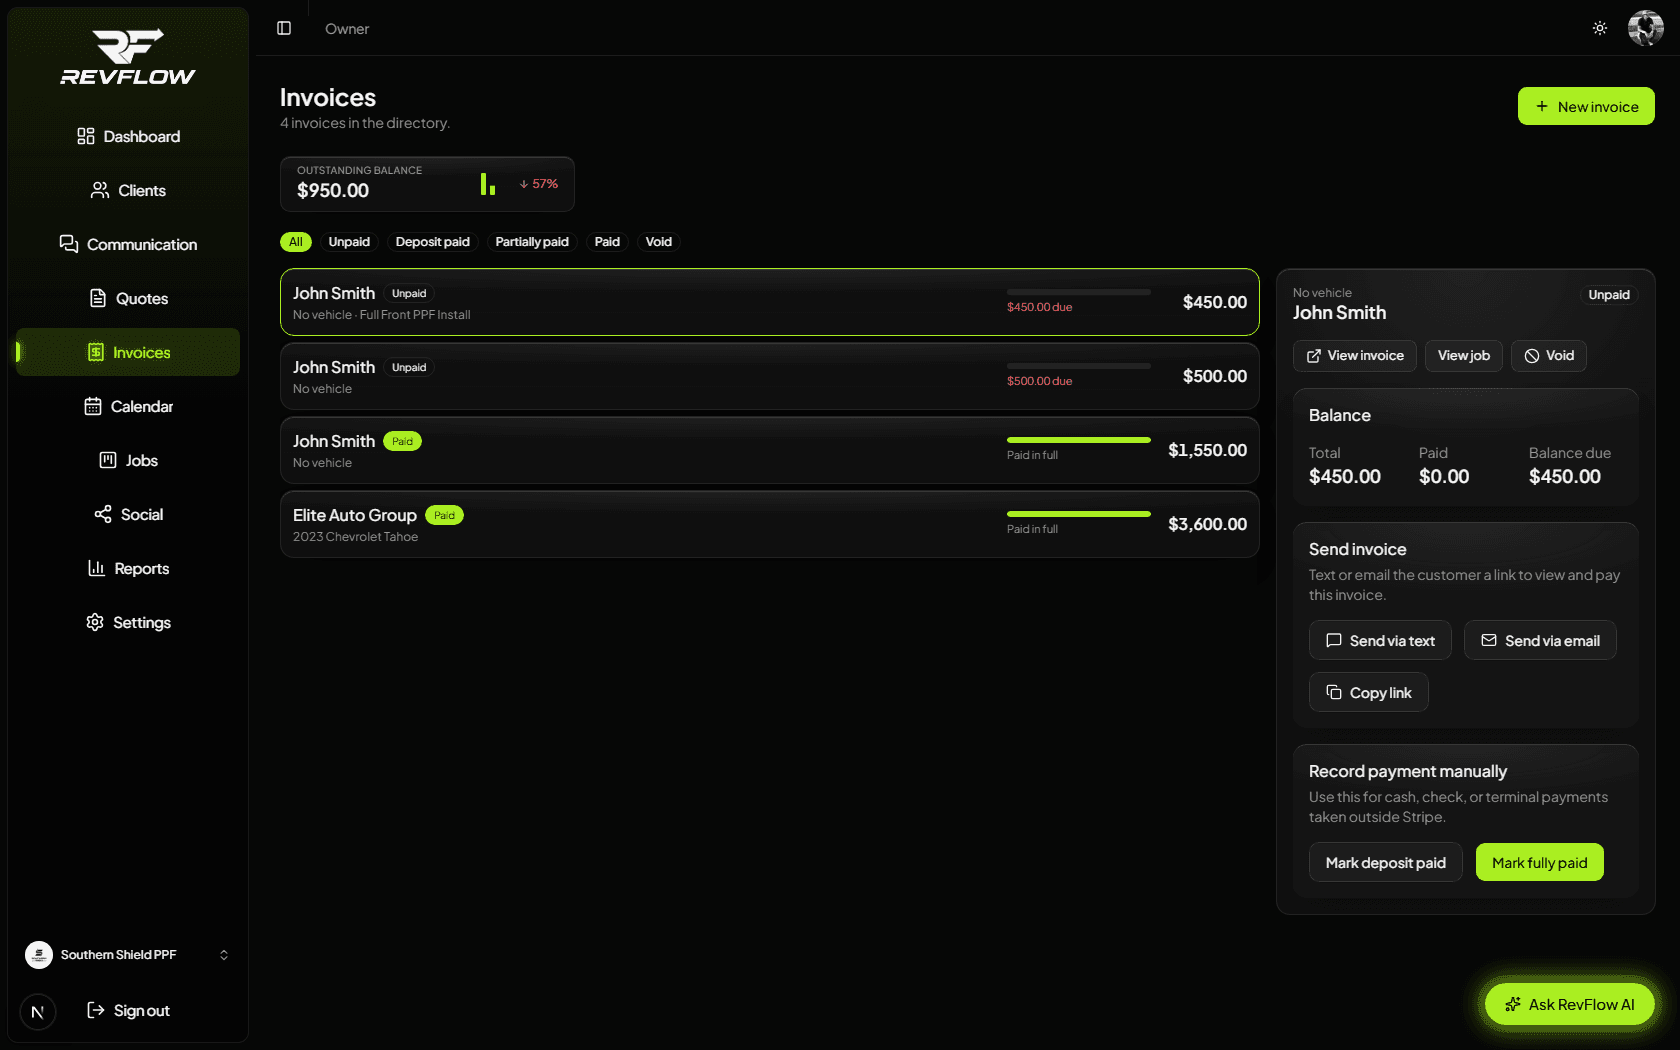
Task: Copy the invoice link
Action: pyautogui.click(x=1369, y=693)
